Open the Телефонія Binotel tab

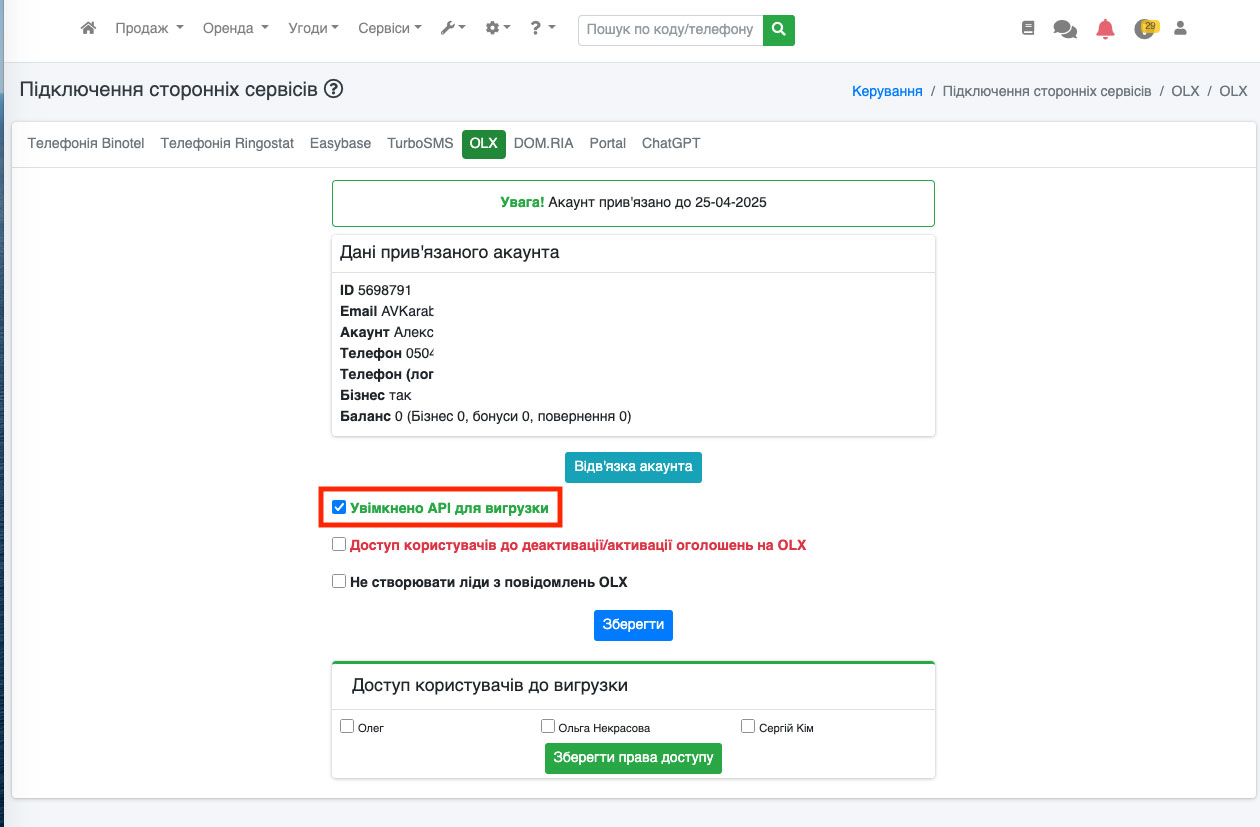[86, 144]
